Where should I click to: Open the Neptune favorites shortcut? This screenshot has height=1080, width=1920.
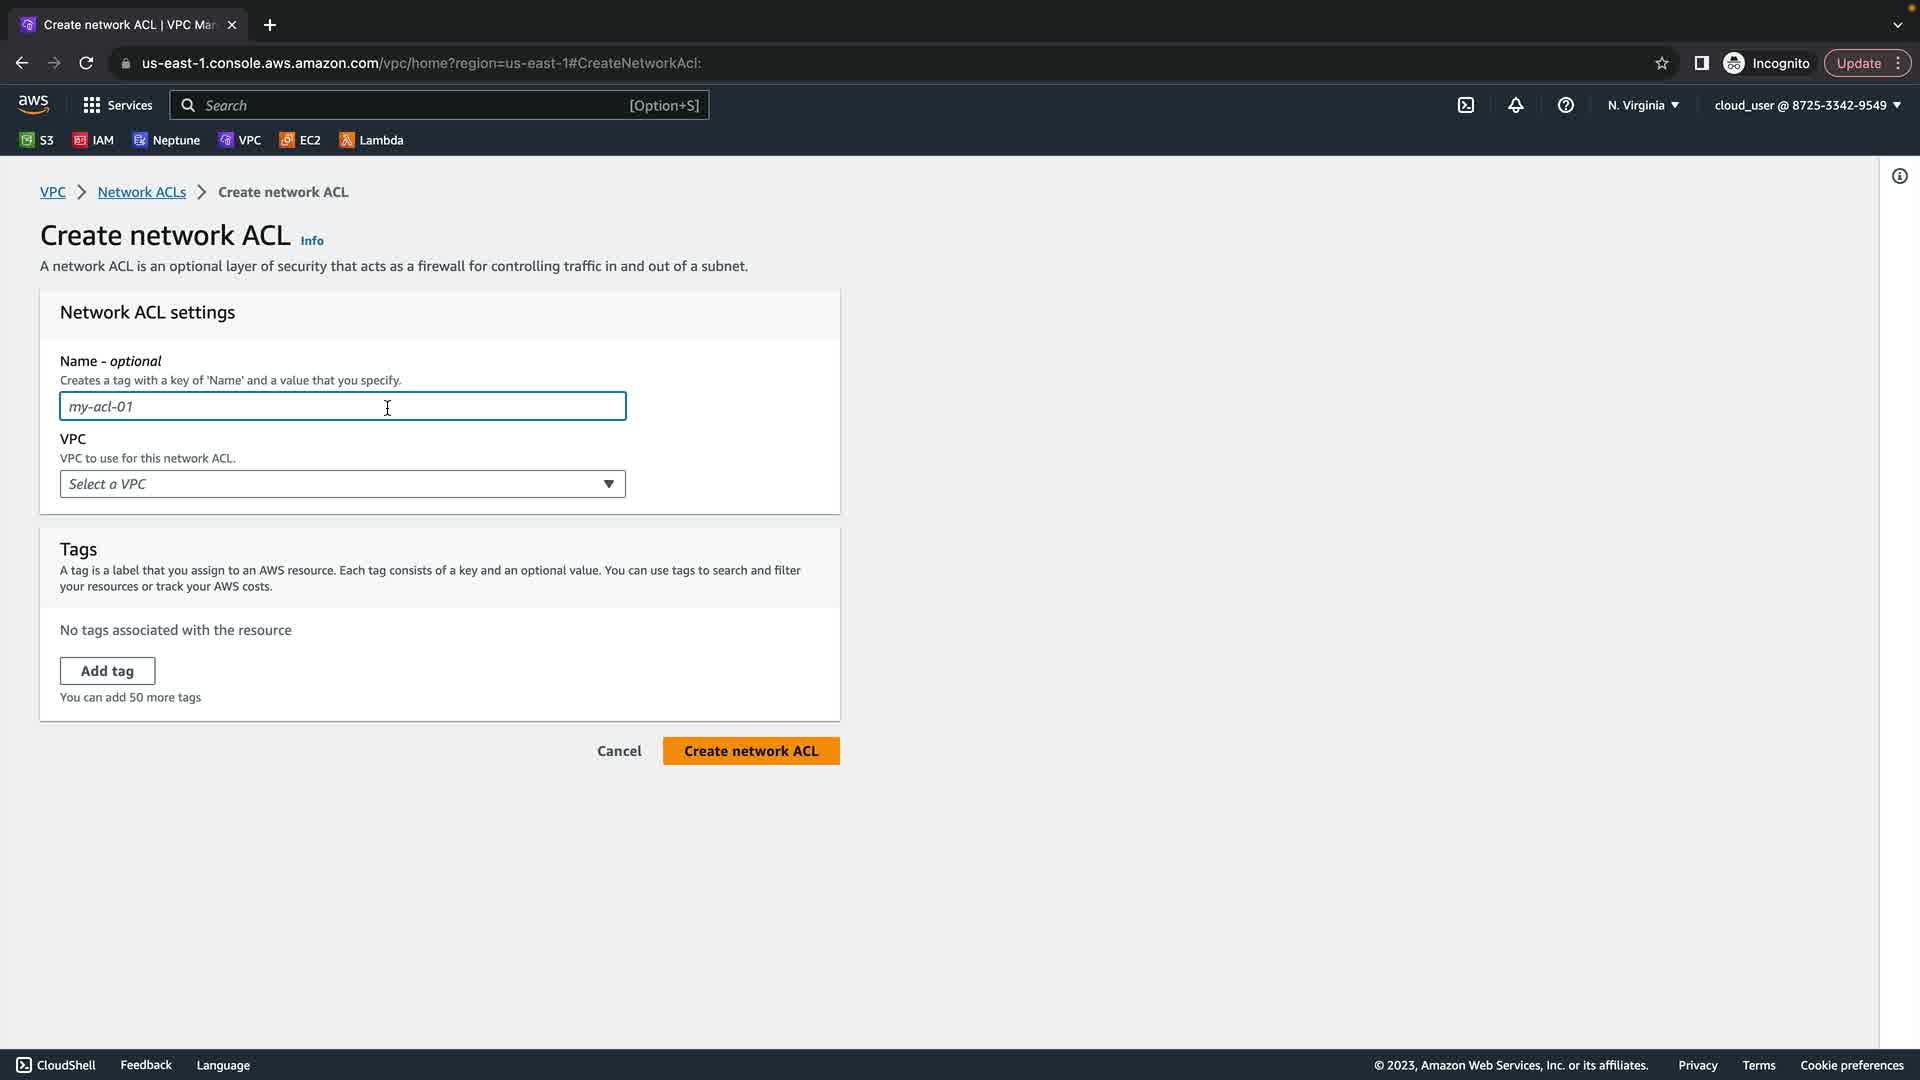(166, 140)
